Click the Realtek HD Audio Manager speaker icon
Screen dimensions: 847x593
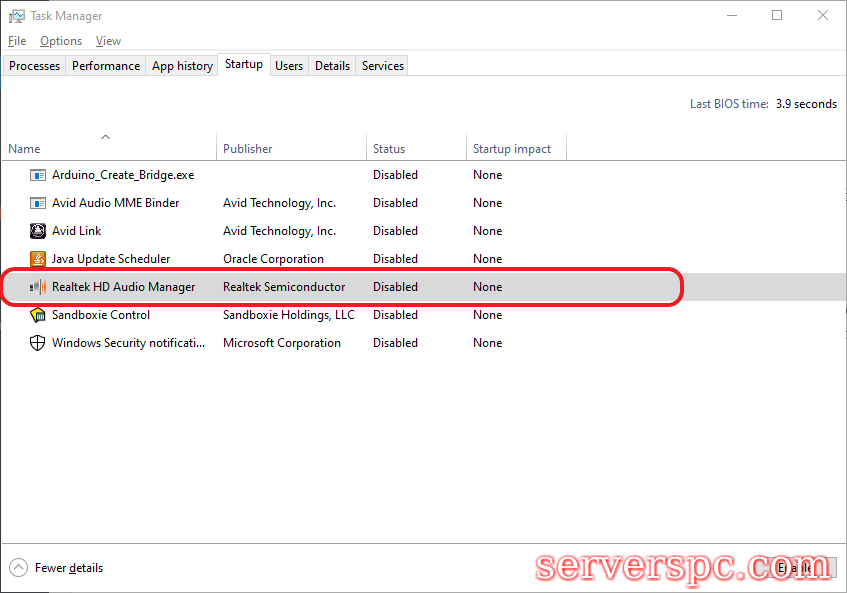(38, 287)
